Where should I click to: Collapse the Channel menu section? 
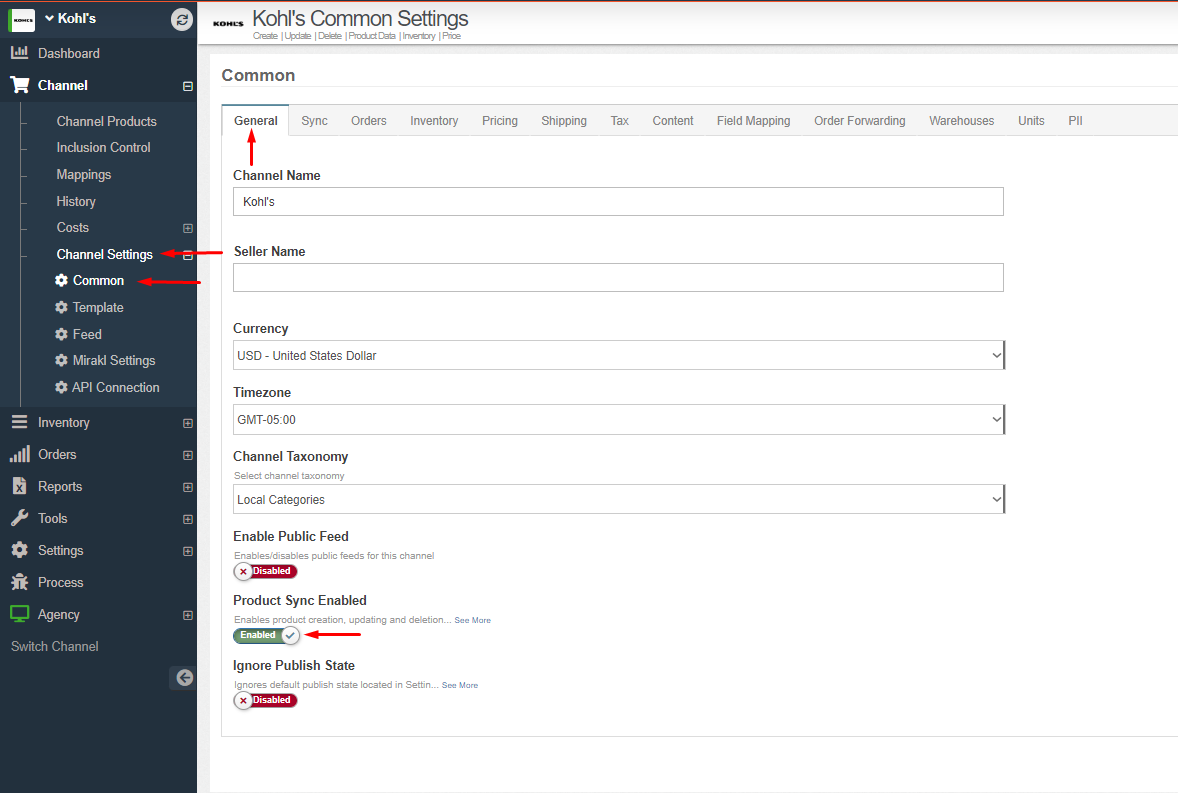point(188,86)
